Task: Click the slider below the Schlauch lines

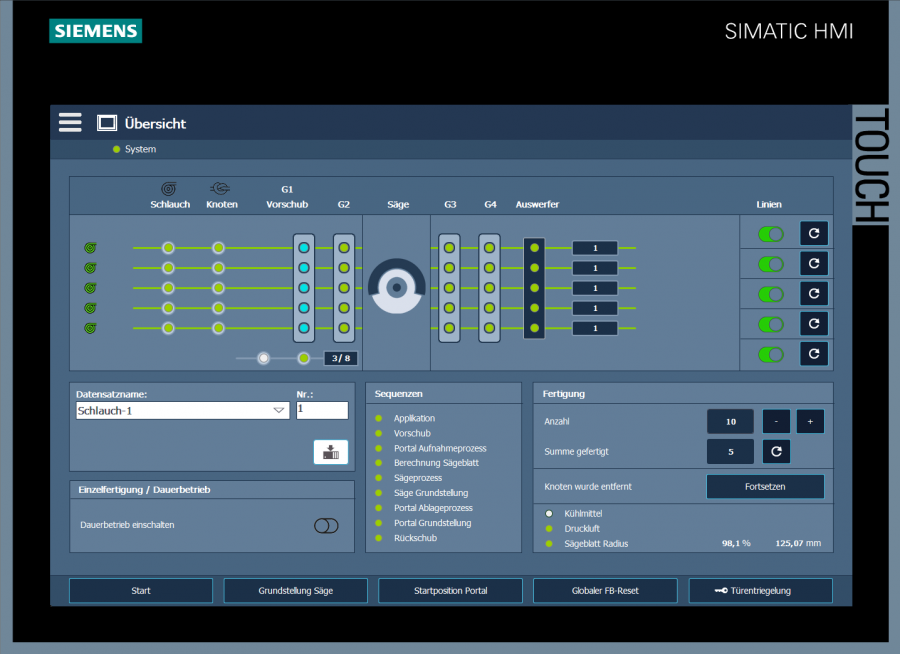Action: tap(263, 358)
